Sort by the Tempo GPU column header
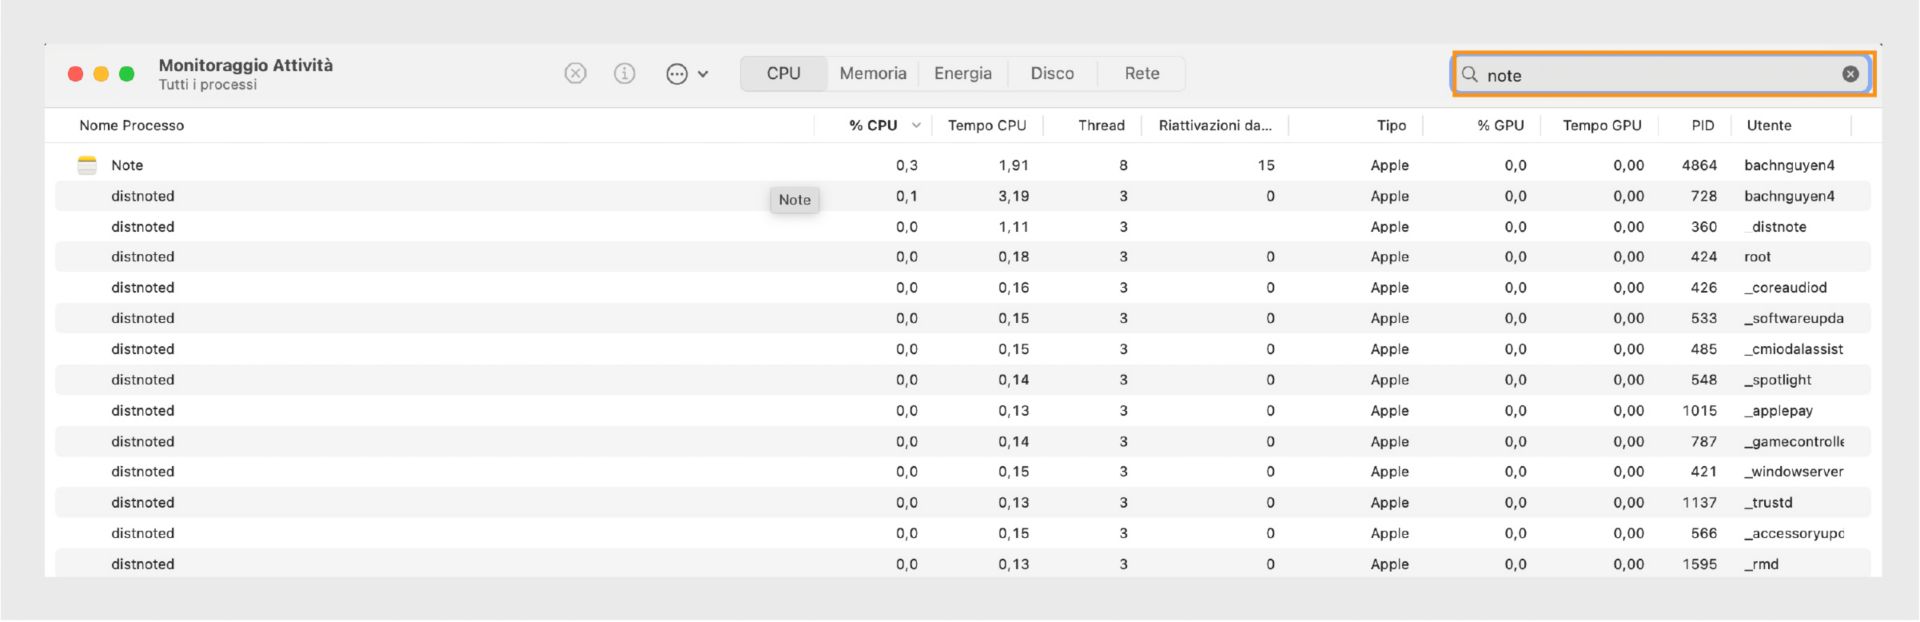1920x622 pixels. pyautogui.click(x=1602, y=125)
